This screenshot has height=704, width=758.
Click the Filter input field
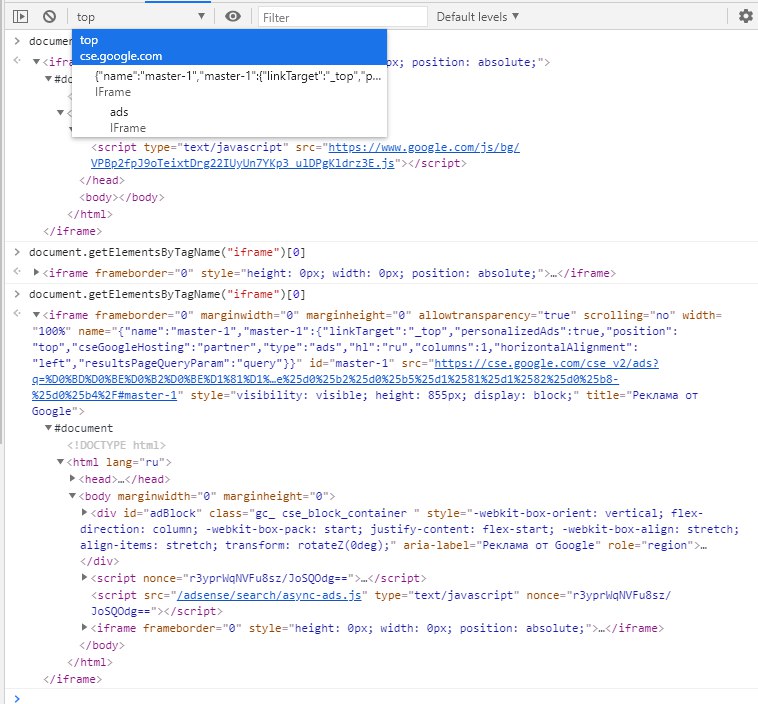342,17
